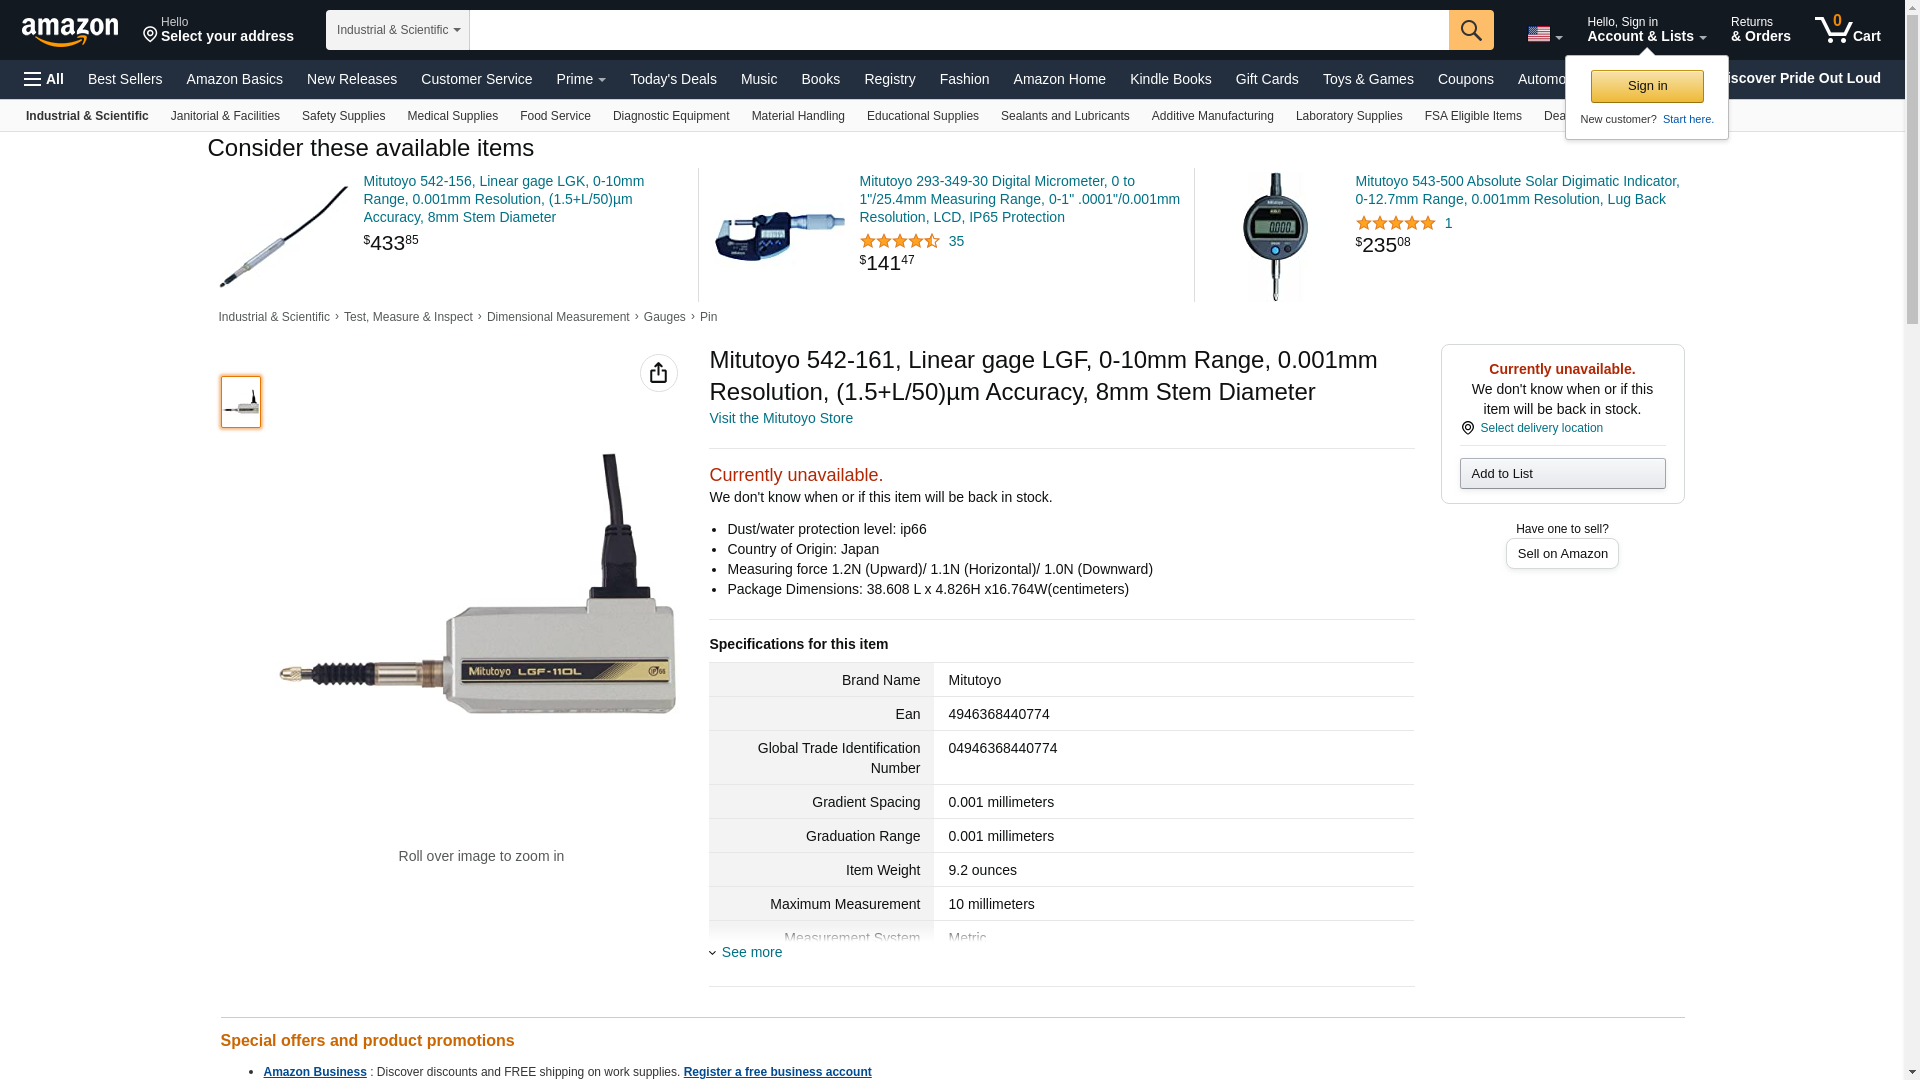This screenshot has width=1920, height=1080.
Task: Visit the Mitutoyo Store link
Action: (780, 418)
